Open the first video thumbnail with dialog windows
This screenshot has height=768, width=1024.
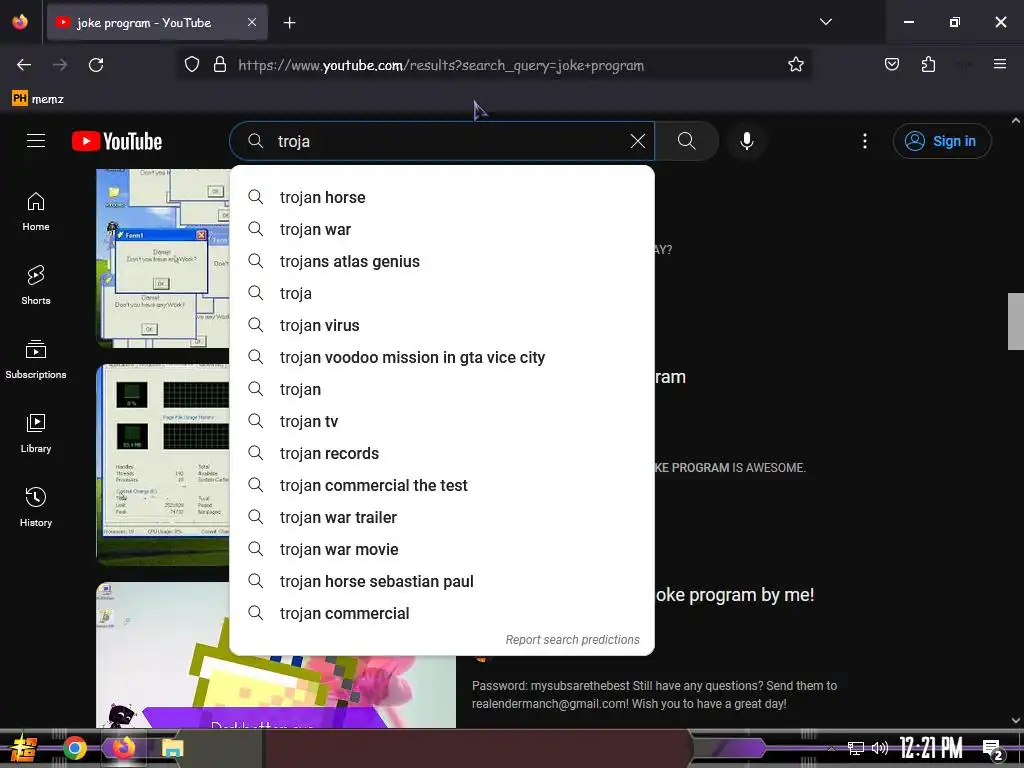point(163,258)
